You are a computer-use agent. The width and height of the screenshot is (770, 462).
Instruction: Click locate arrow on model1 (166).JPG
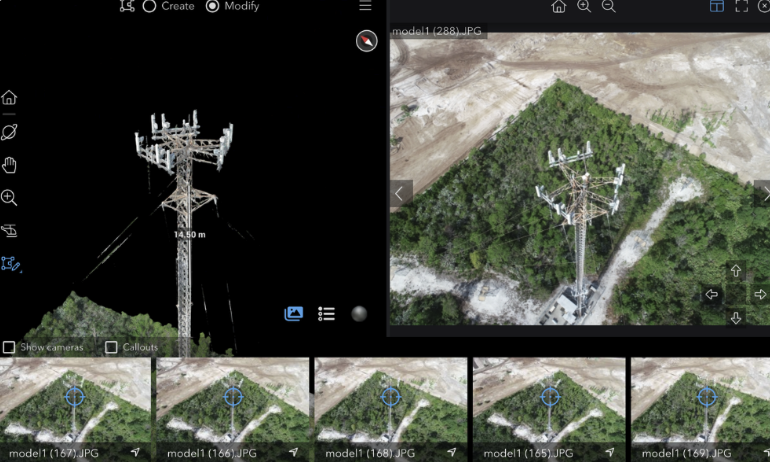click(x=293, y=452)
